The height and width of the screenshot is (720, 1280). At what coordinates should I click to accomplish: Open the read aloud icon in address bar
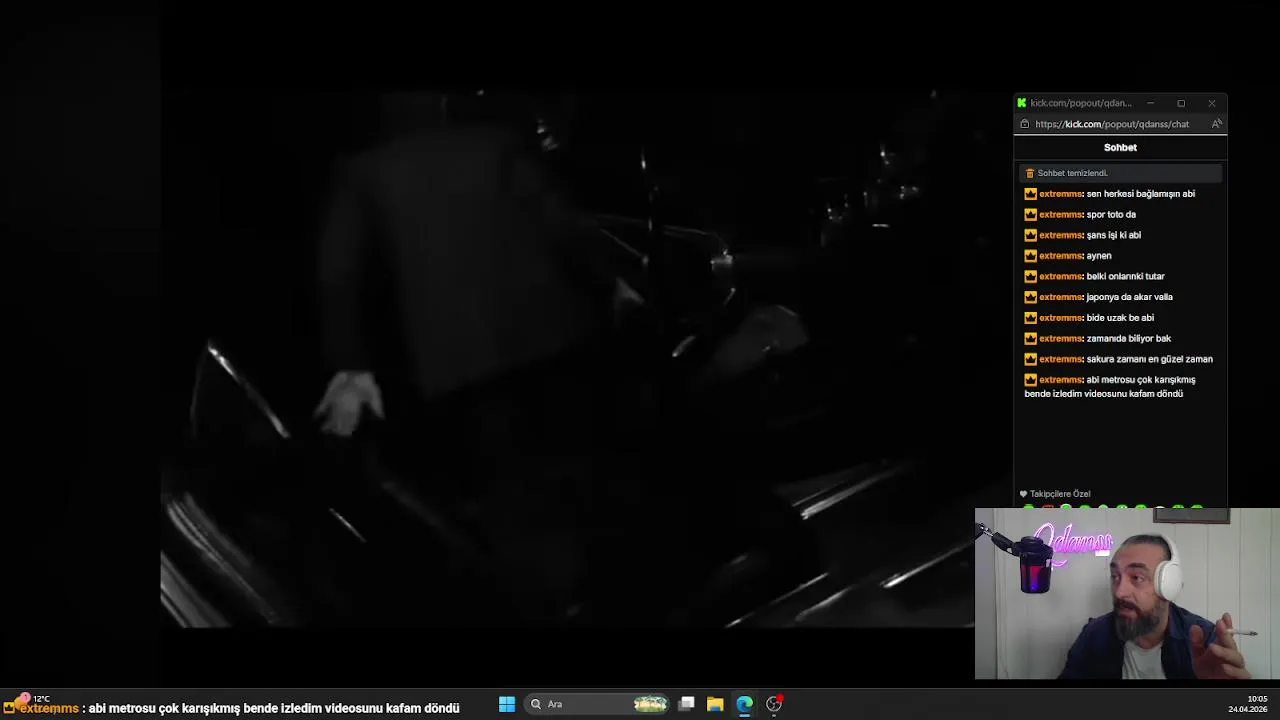pos(1216,124)
